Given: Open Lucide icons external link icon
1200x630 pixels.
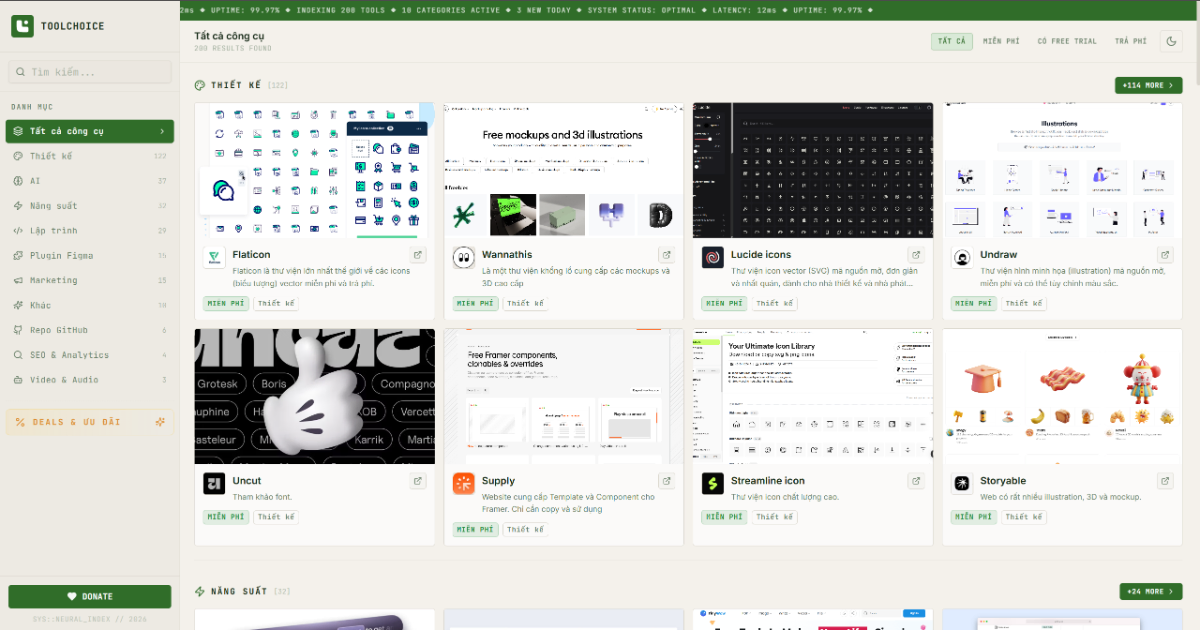Looking at the screenshot, I should (916, 255).
